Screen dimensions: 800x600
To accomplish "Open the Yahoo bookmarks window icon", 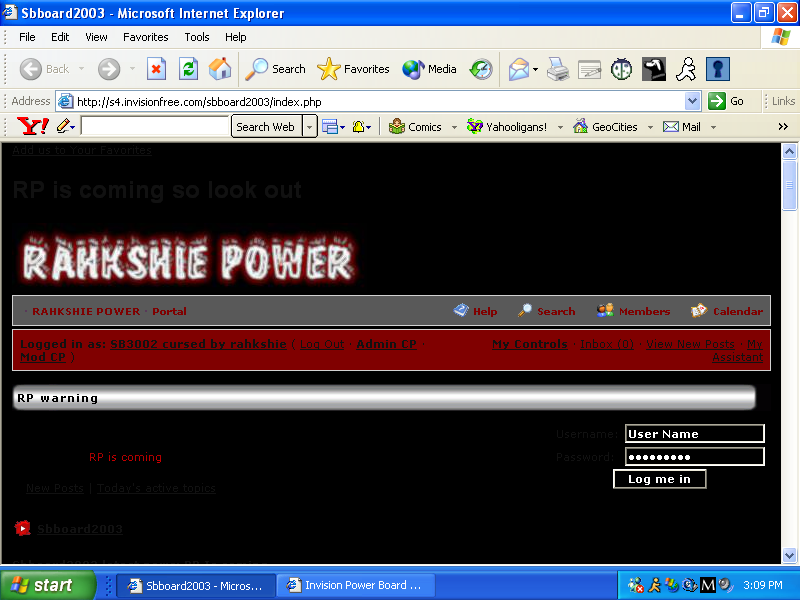I will pos(330,127).
